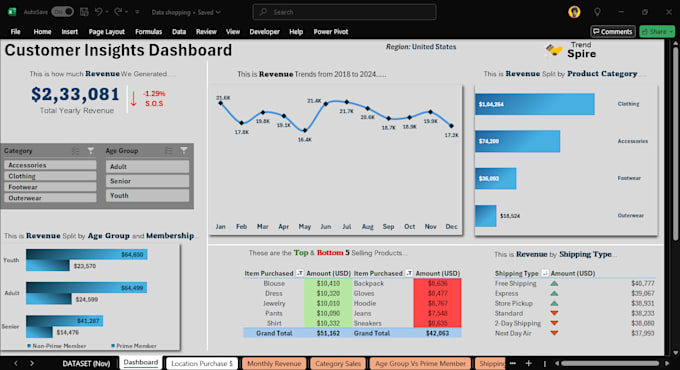Open the Data ribbon tab
The height and width of the screenshot is (370, 680).
(179, 32)
